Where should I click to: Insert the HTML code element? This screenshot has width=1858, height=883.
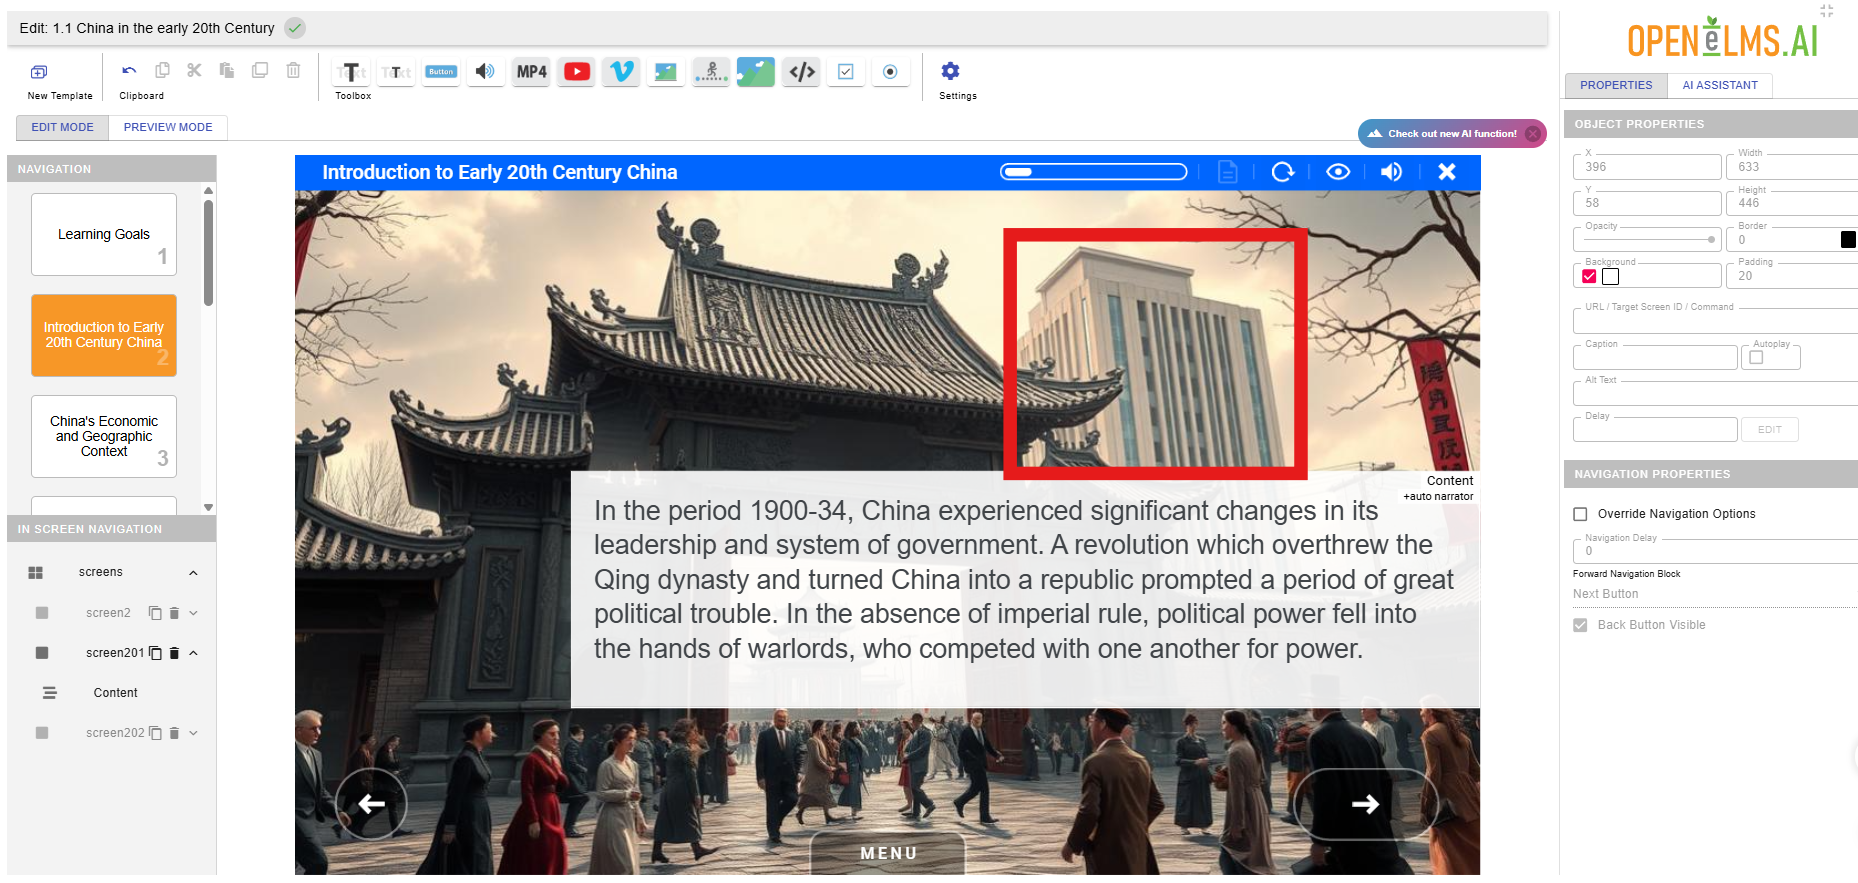(802, 72)
